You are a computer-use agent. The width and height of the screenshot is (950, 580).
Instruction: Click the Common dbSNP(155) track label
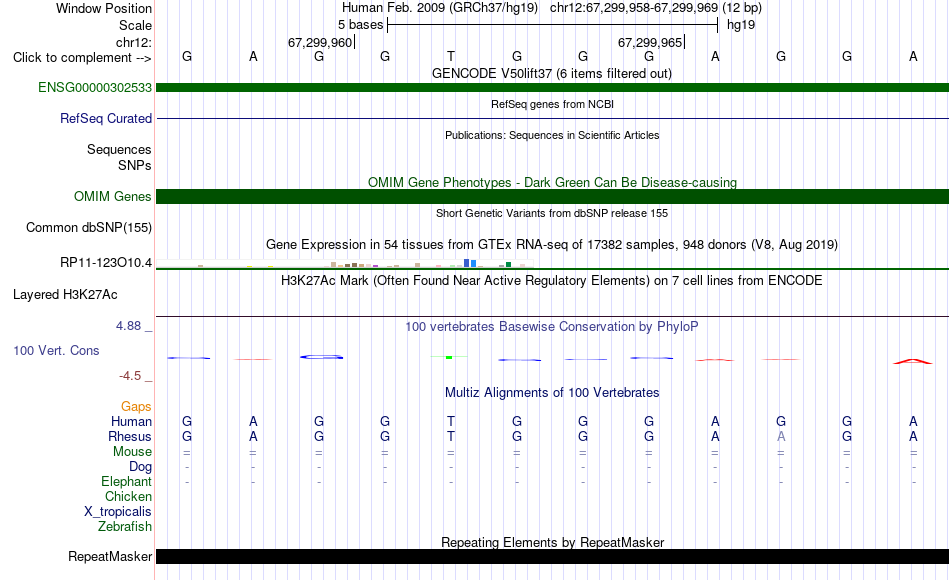[x=88, y=227]
